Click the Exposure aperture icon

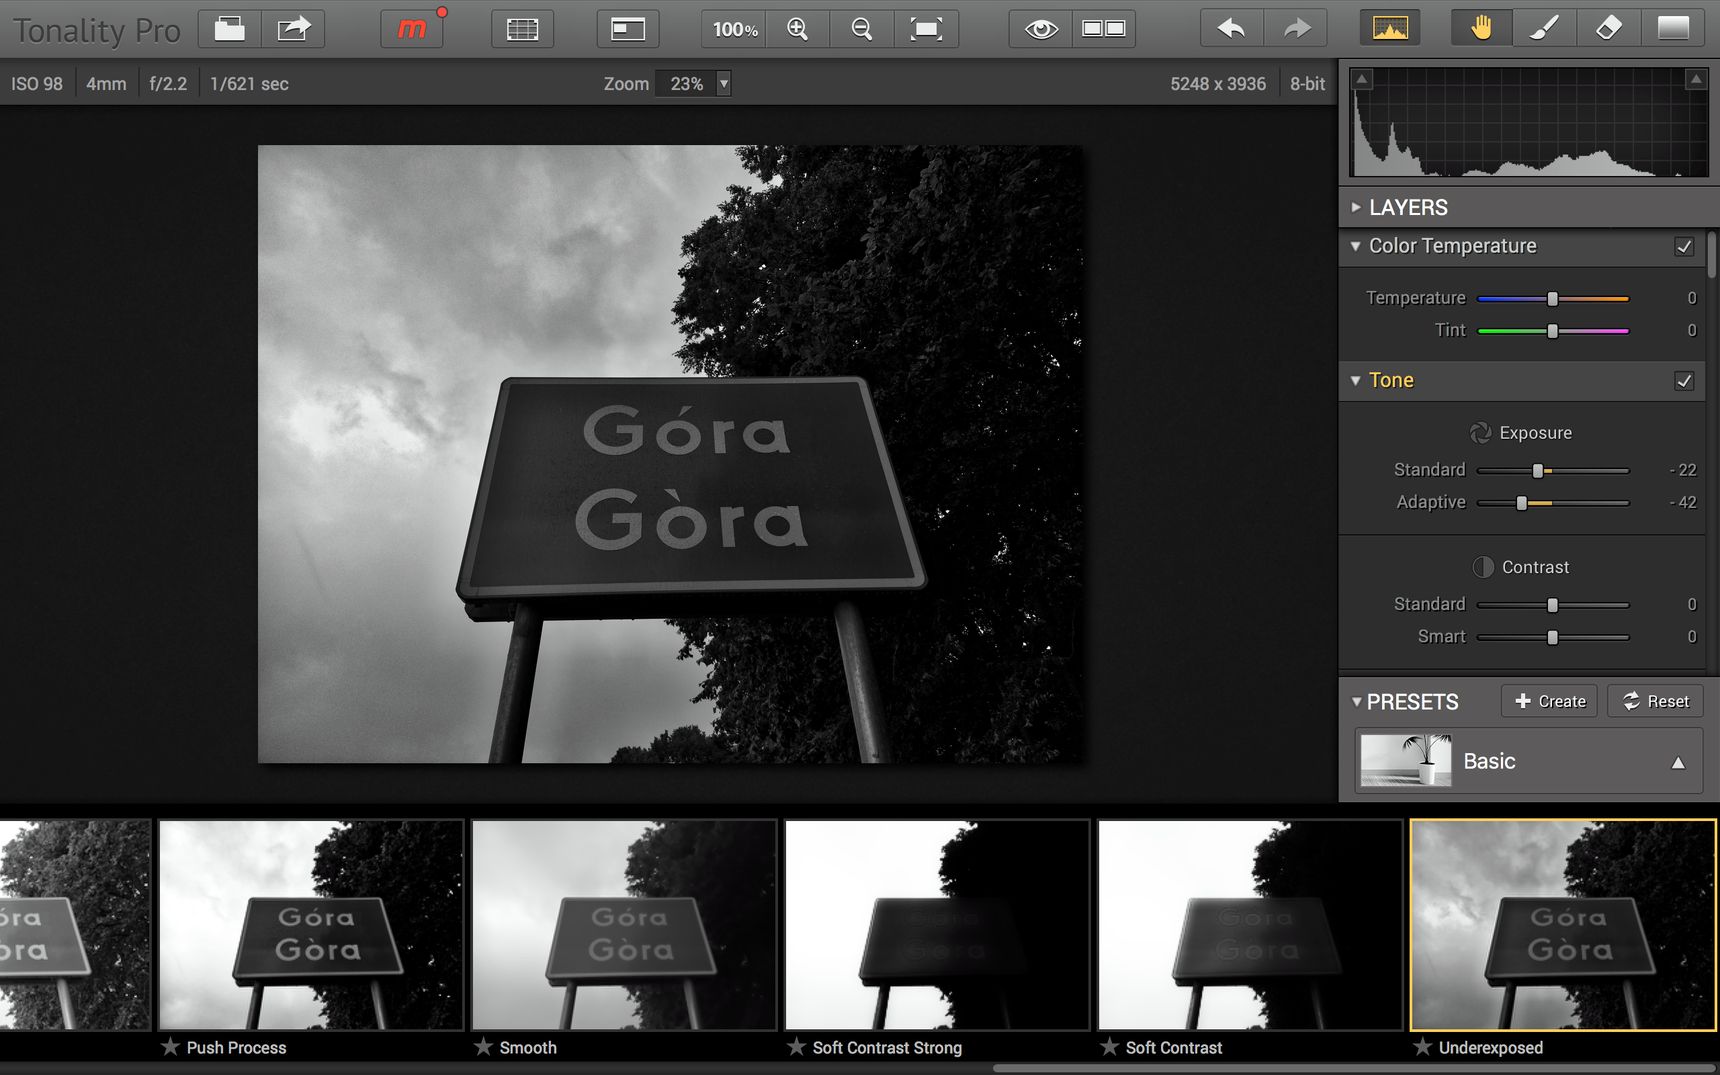click(1481, 433)
